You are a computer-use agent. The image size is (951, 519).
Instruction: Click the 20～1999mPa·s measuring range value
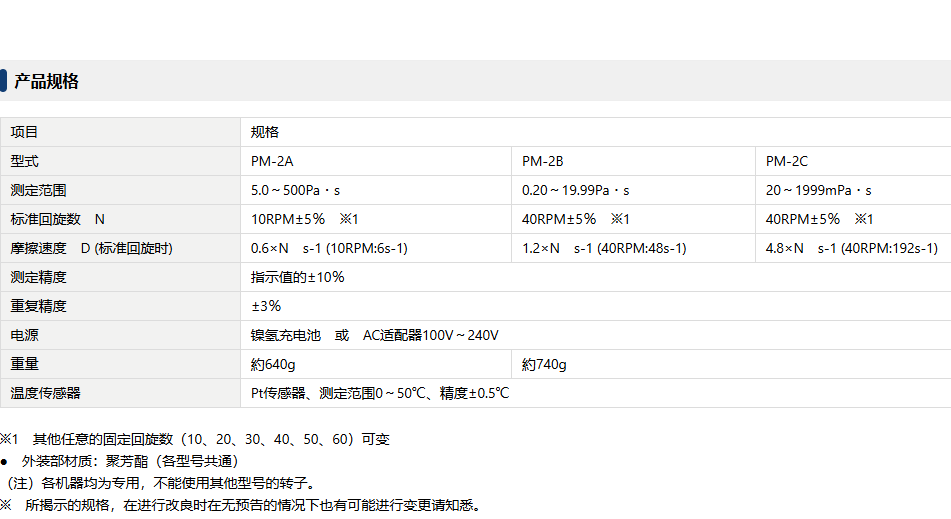click(819, 190)
